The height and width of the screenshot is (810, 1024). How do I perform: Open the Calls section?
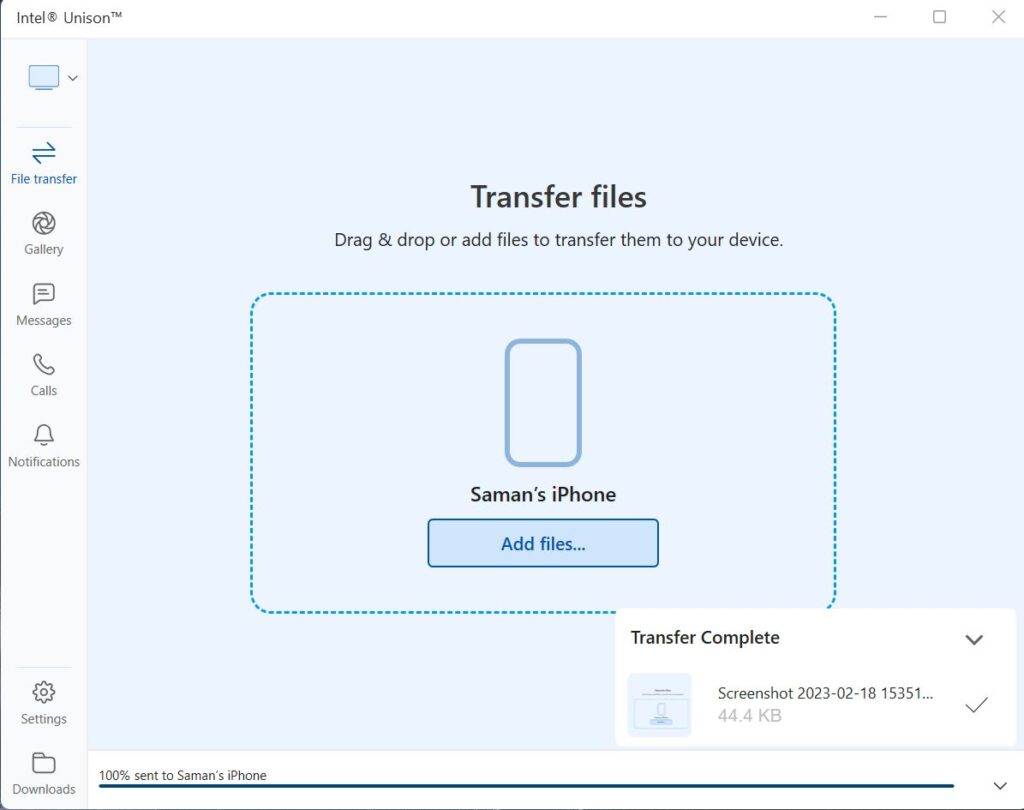(x=44, y=375)
